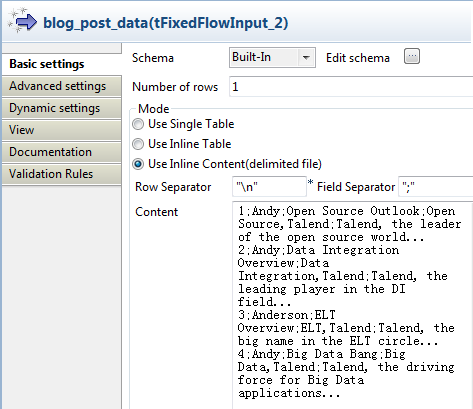Image resolution: width=473 pixels, height=409 pixels.
Task: Switch to the Dynamic settings tab
Action: point(62,108)
